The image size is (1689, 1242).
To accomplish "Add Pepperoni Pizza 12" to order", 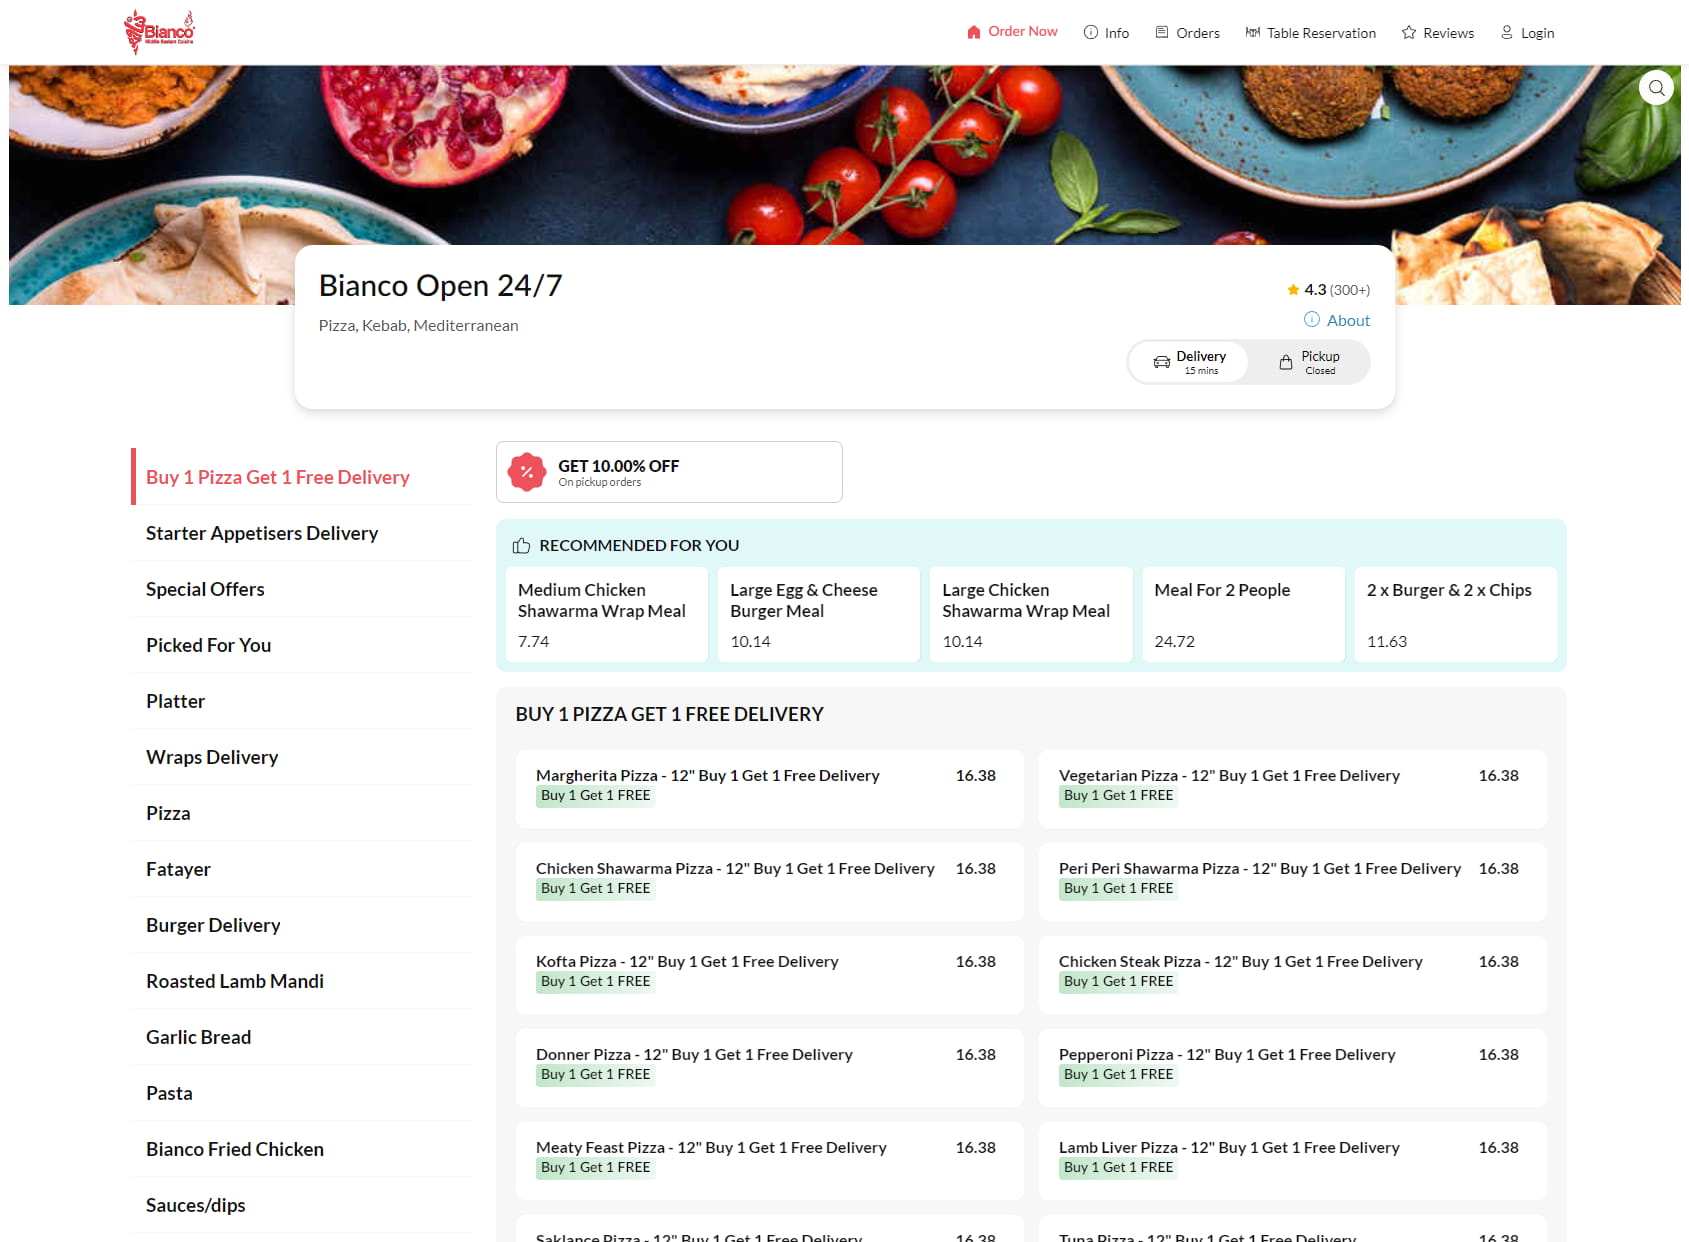I will 1293,1068.
